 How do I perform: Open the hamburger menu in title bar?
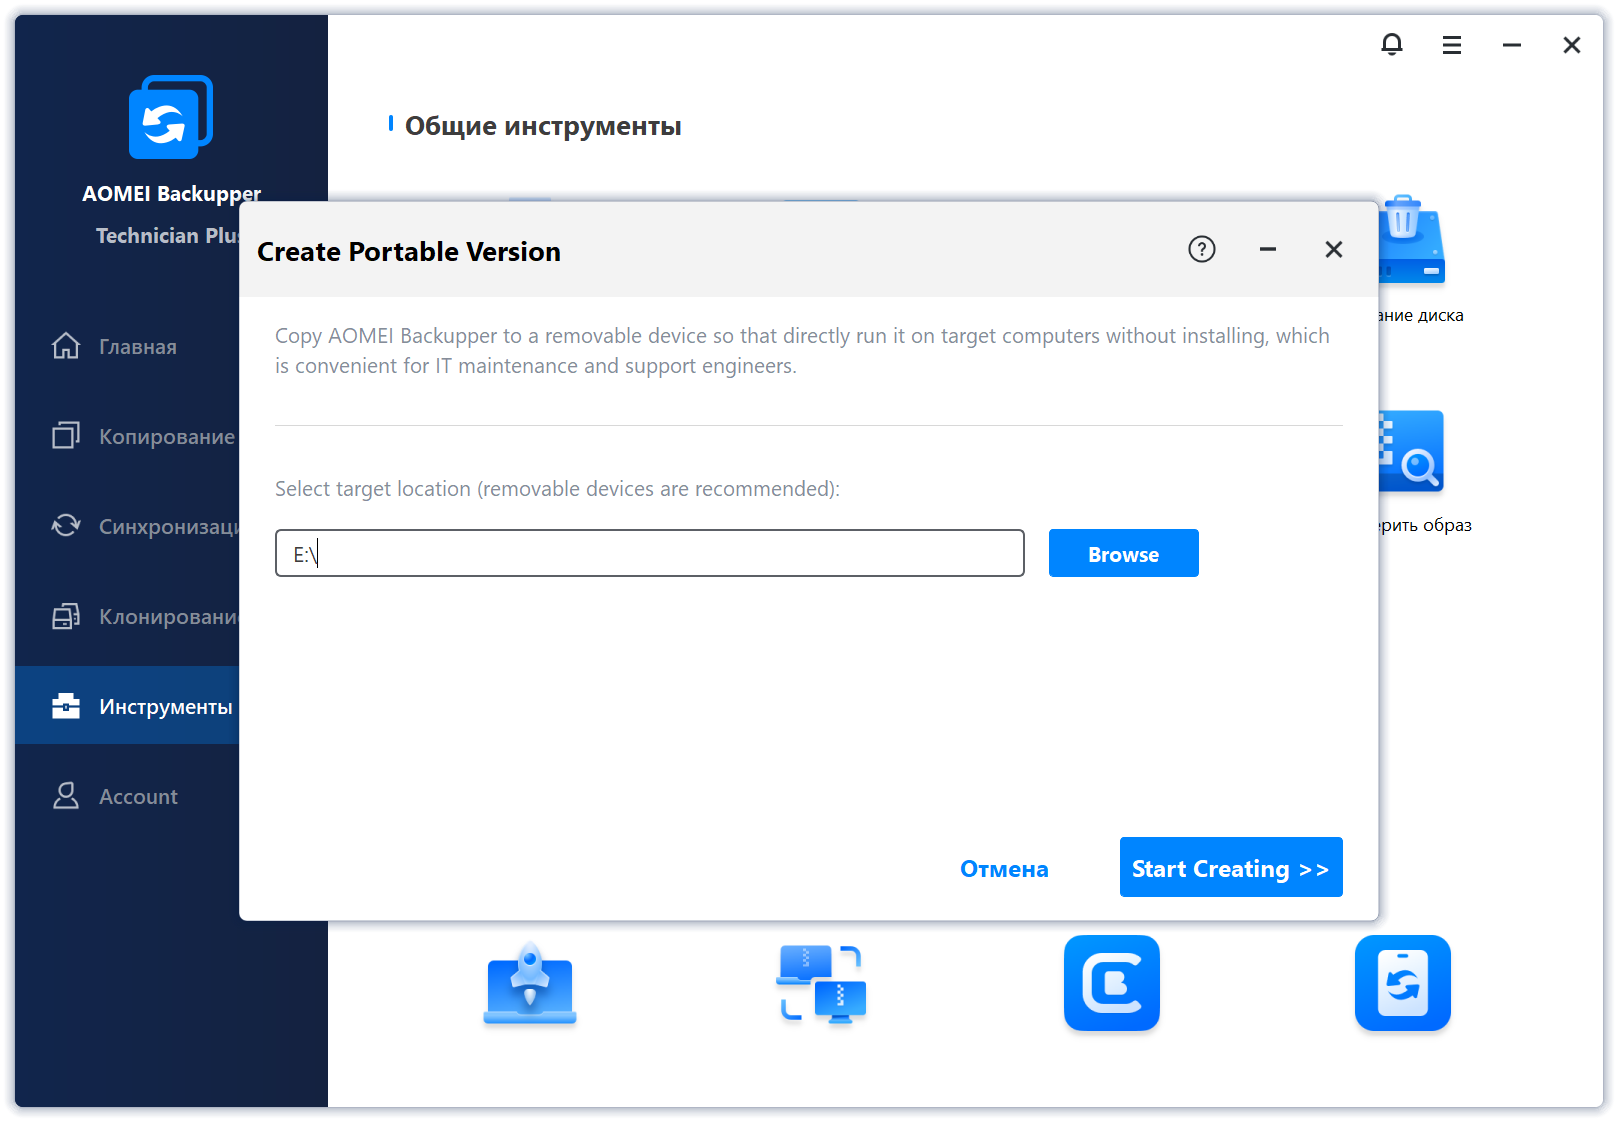1451,45
